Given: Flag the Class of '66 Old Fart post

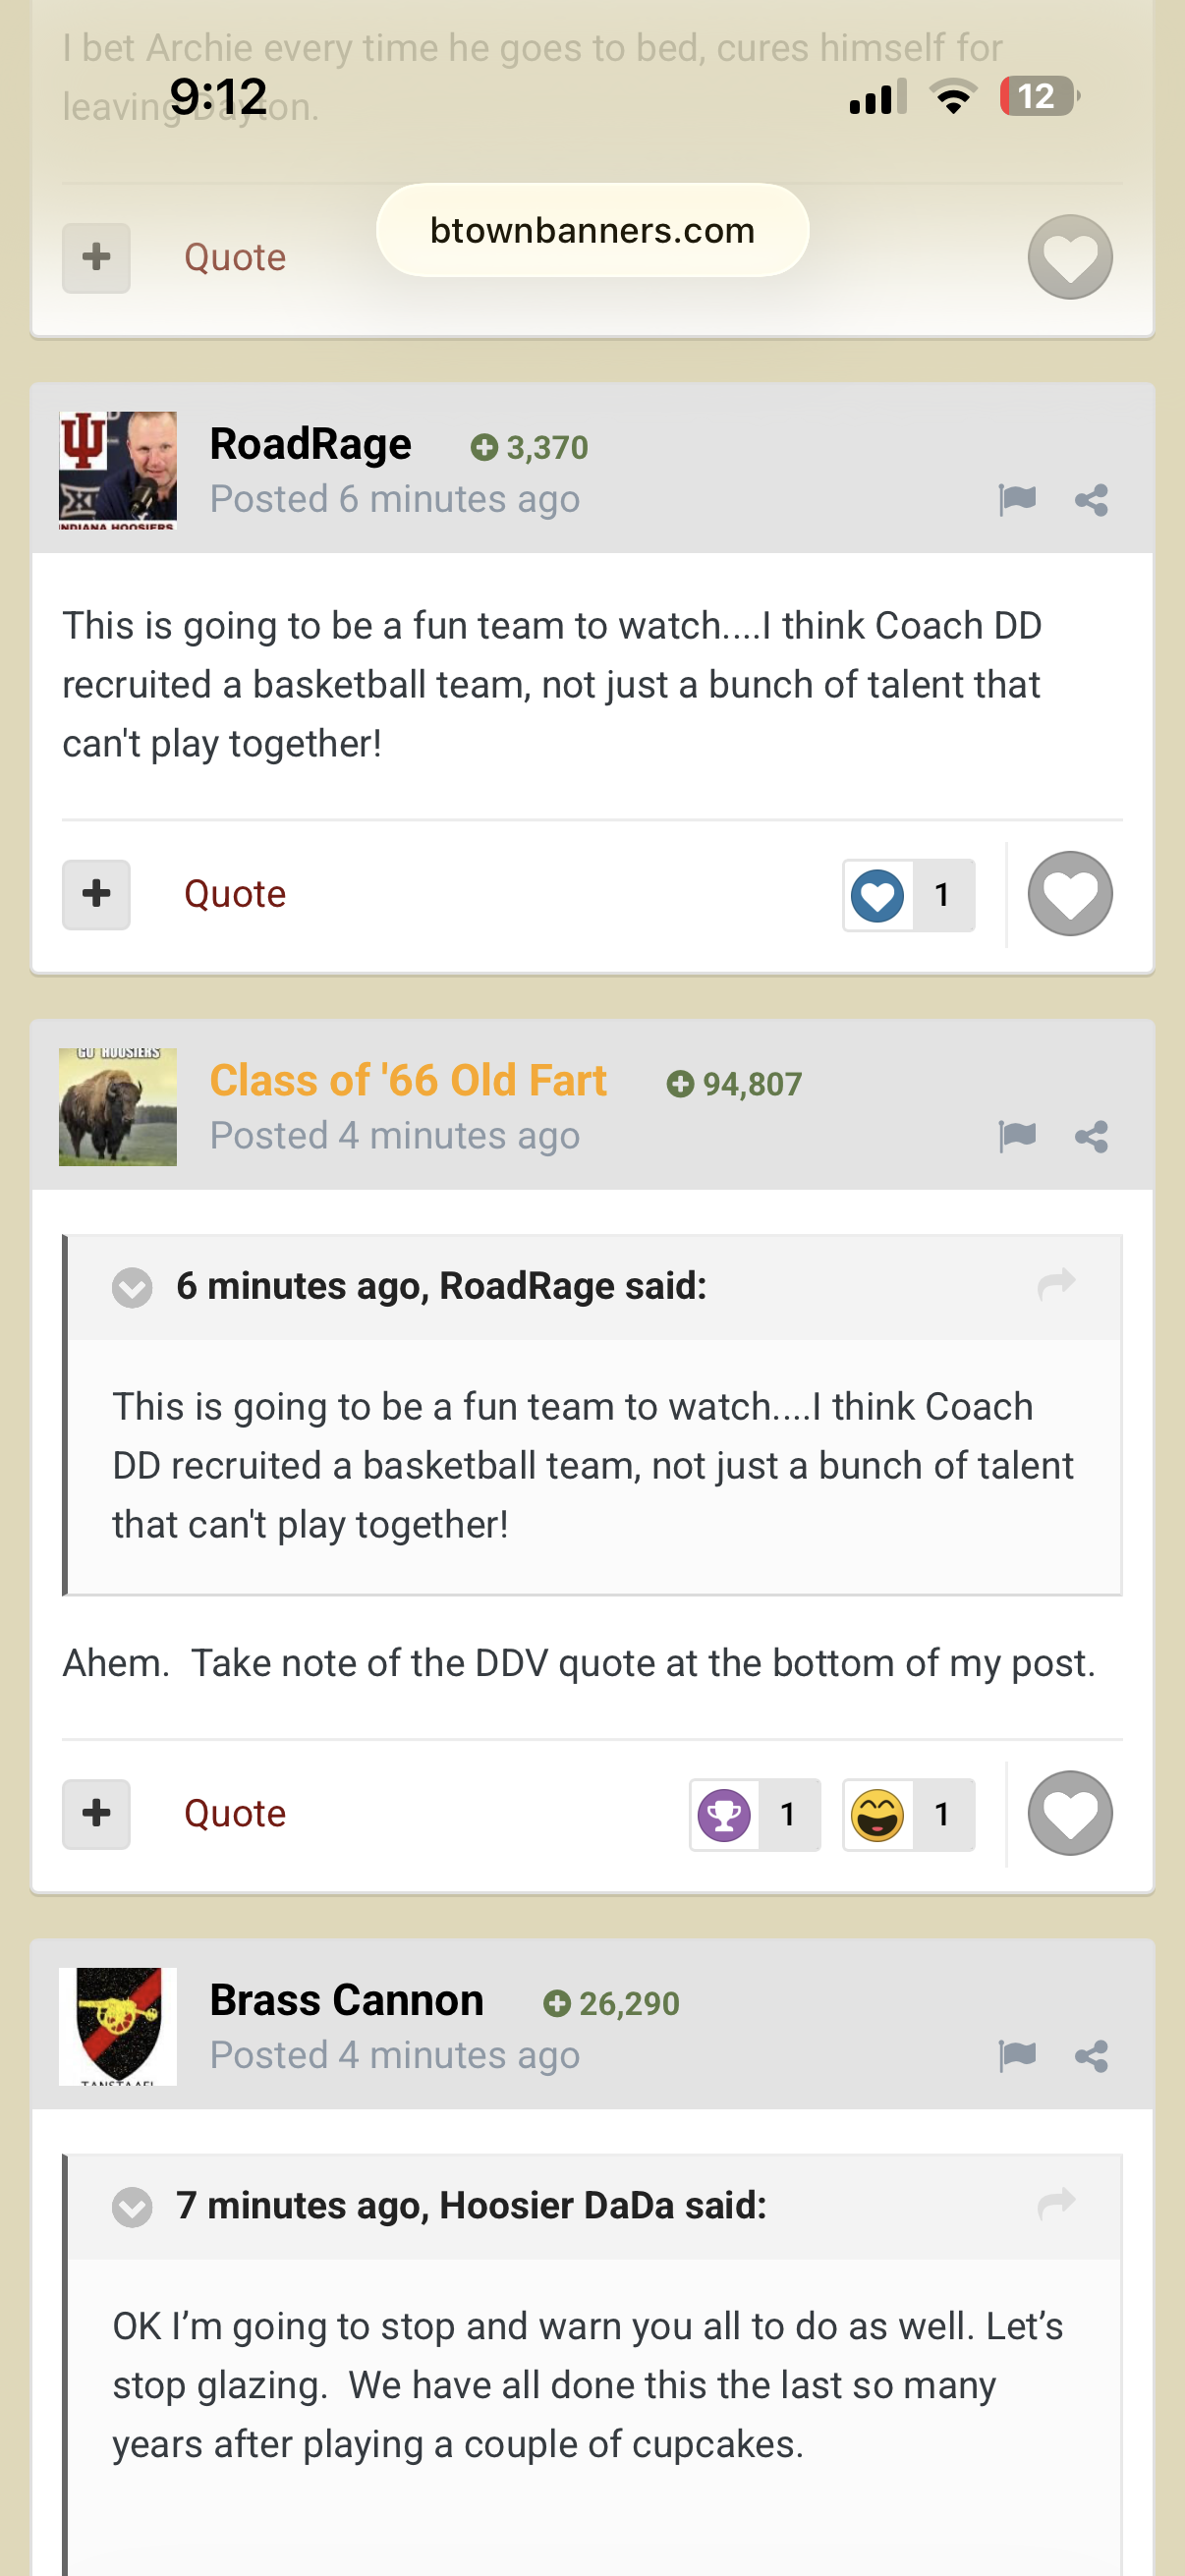Looking at the screenshot, I should click(1017, 1135).
